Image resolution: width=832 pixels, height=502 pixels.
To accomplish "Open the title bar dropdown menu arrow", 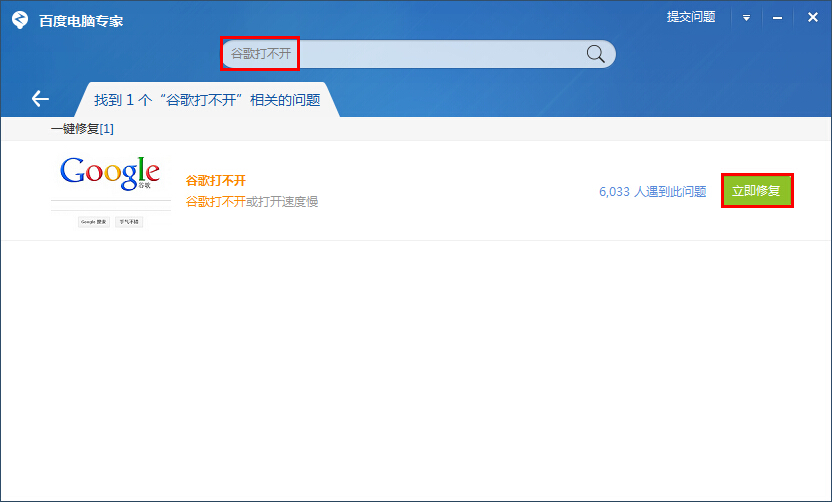I will click(x=746, y=18).
